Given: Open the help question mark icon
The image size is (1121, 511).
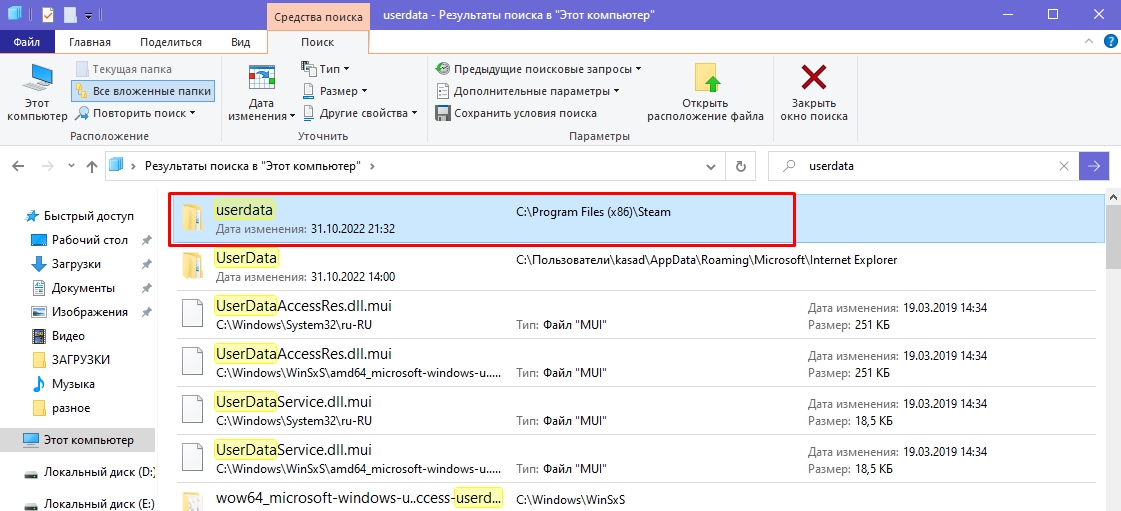Looking at the screenshot, I should [x=1110, y=42].
